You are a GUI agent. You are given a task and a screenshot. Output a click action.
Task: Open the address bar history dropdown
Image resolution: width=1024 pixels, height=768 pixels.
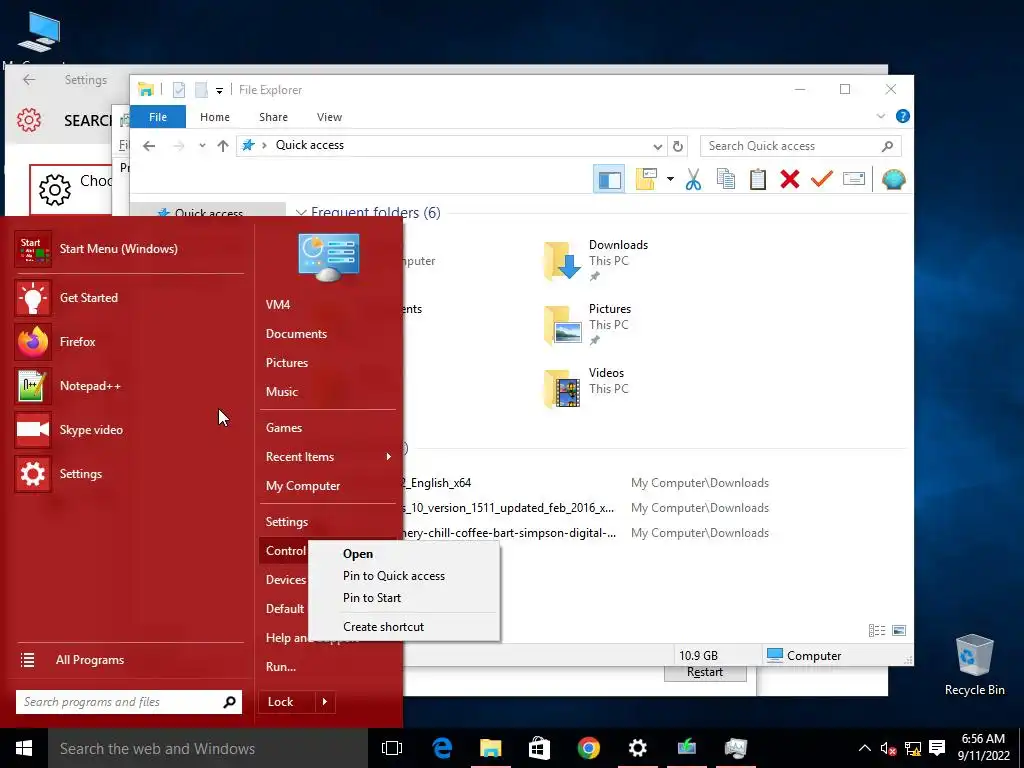(658, 146)
